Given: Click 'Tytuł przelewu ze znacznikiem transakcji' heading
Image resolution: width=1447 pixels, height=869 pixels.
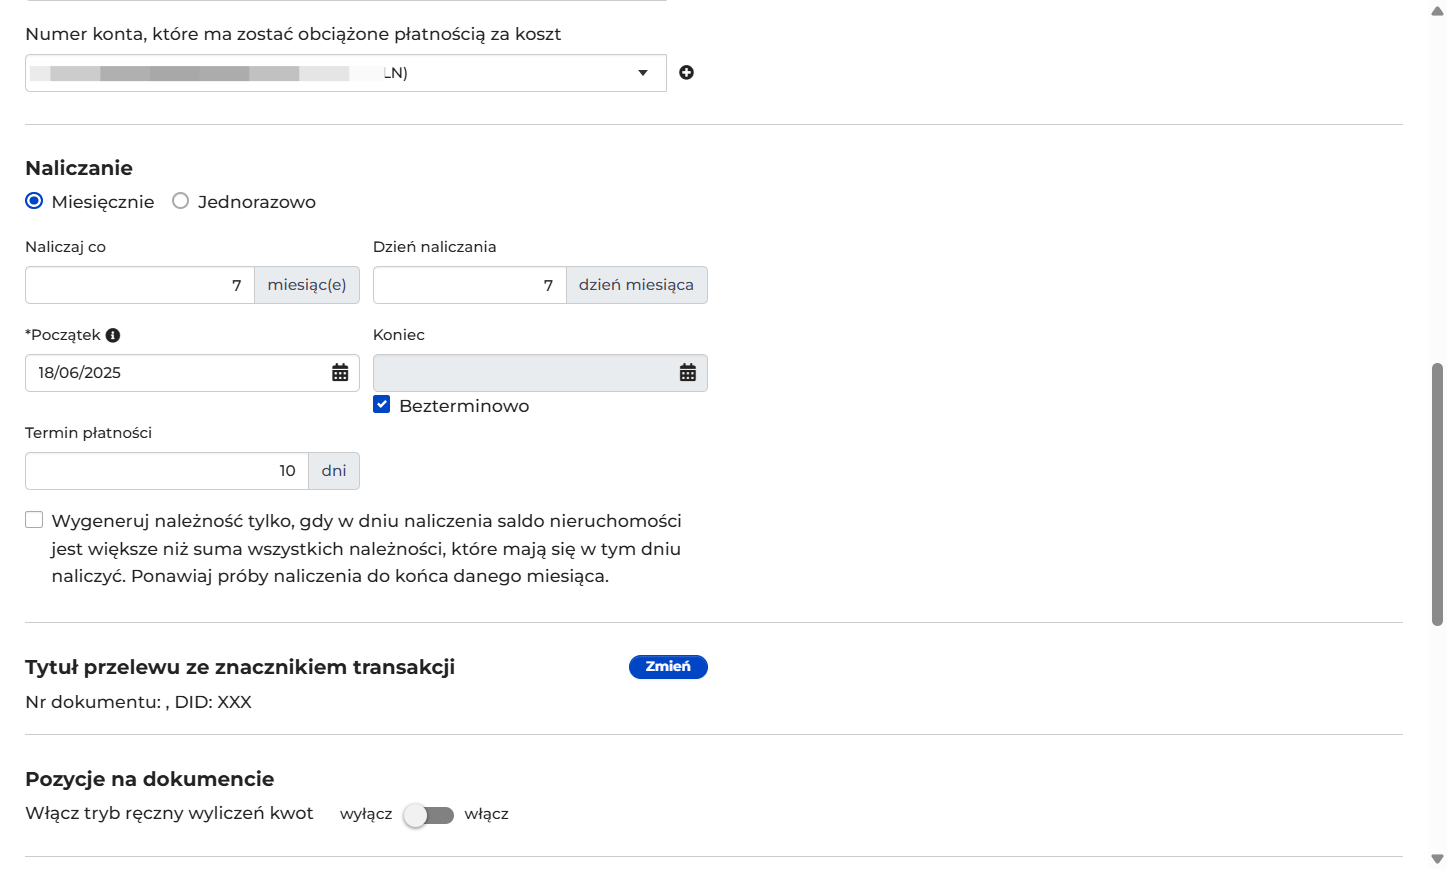Looking at the screenshot, I should [x=240, y=667].
